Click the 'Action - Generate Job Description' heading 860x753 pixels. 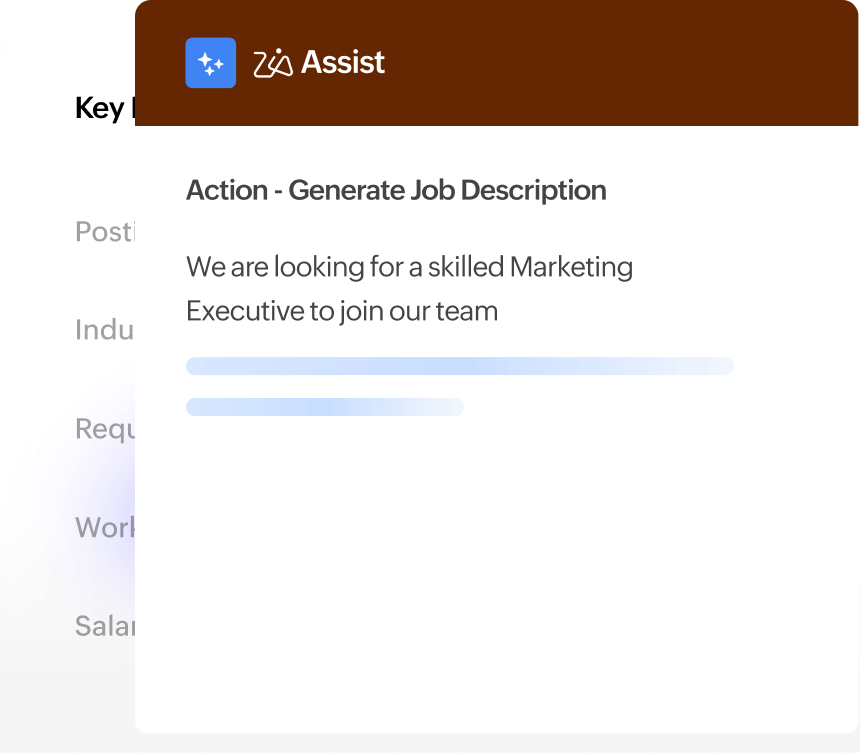[396, 190]
